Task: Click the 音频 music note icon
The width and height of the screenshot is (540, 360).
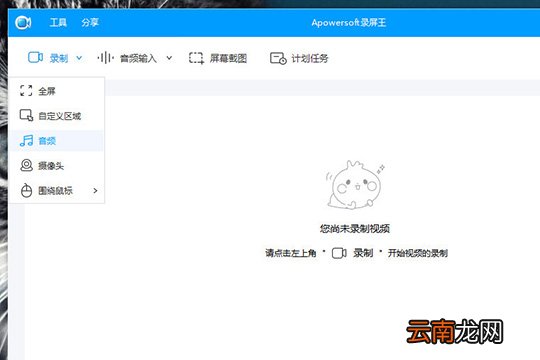Action: (27, 140)
